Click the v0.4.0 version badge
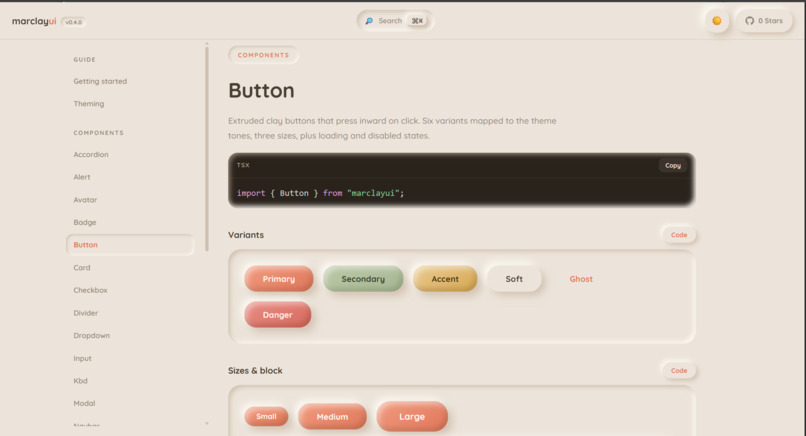 click(74, 22)
